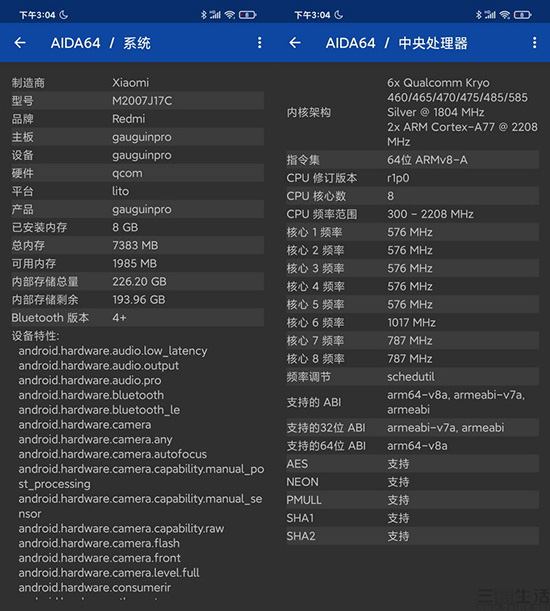The image size is (550, 611).
Task: Tap the 内核架构 Qualcomm Kryo entry
Action: pyautogui.click(x=413, y=112)
